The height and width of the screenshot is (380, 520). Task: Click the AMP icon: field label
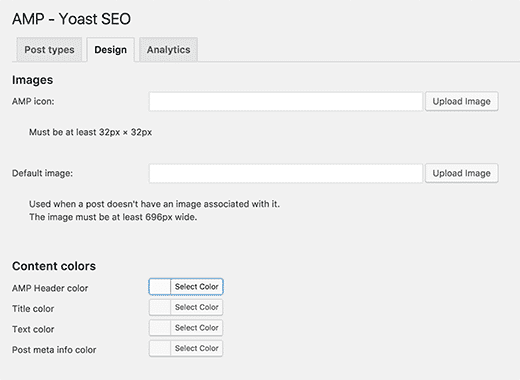tap(33, 101)
